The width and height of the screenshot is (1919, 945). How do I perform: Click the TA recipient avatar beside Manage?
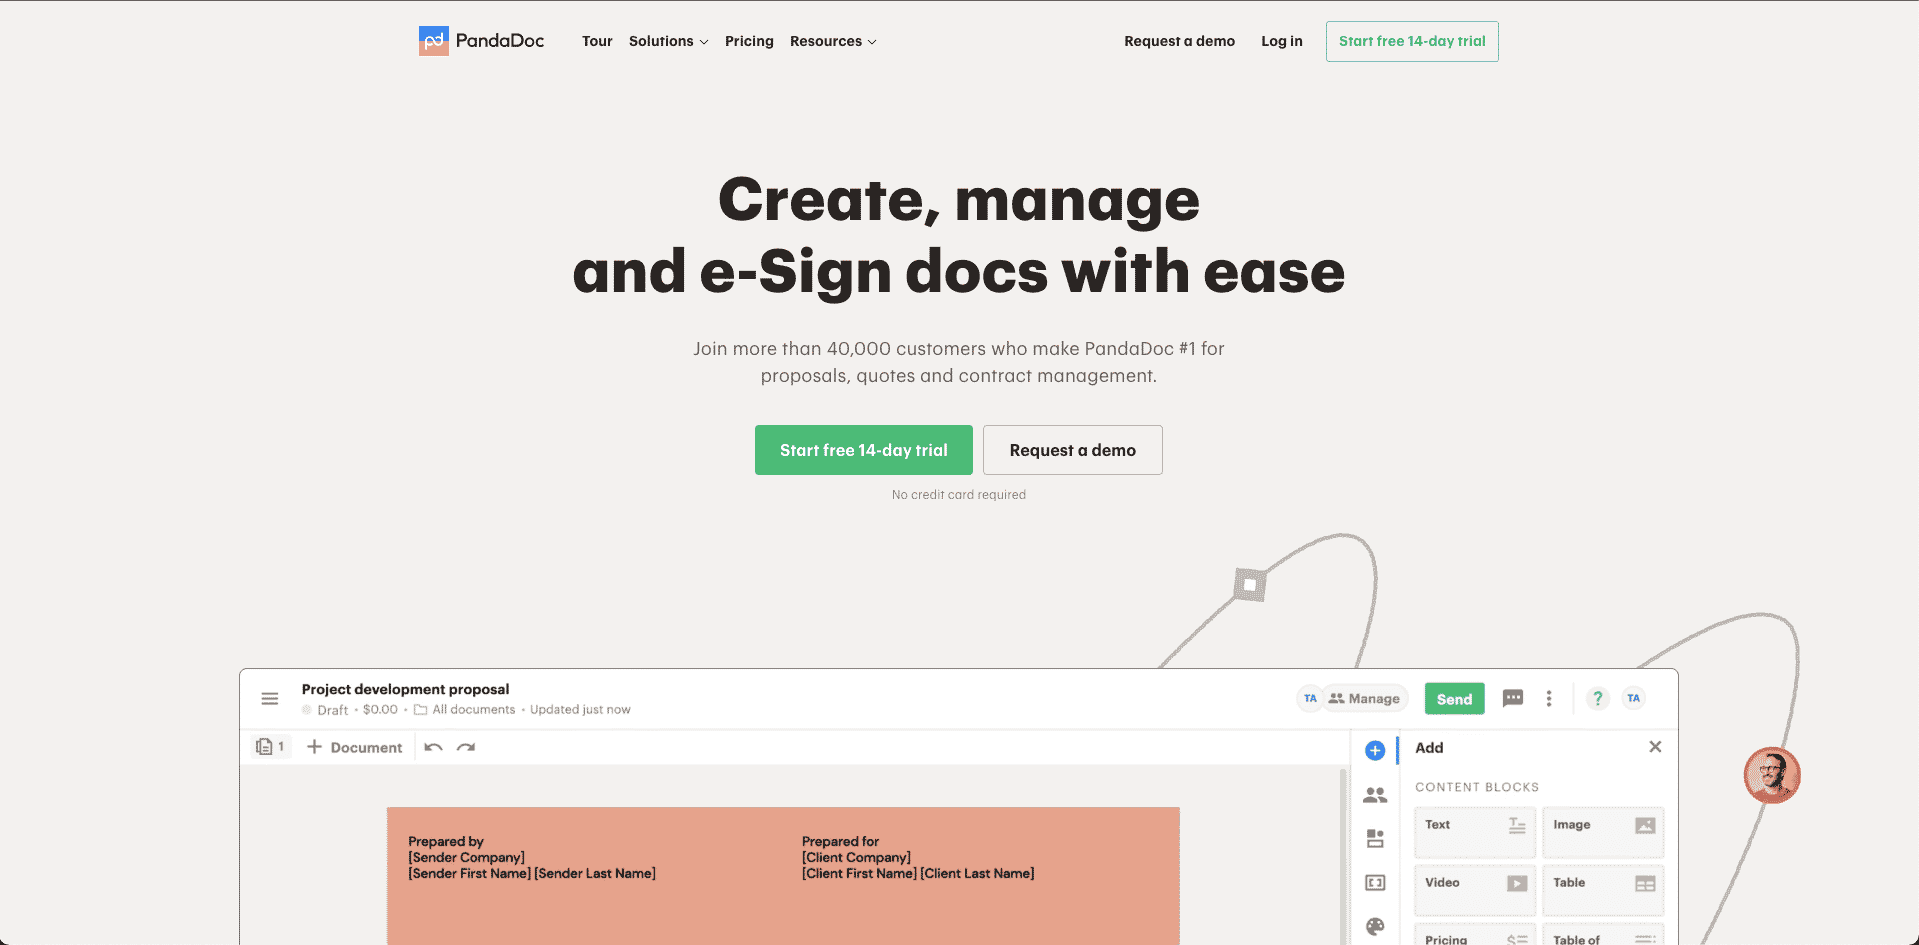(x=1310, y=698)
